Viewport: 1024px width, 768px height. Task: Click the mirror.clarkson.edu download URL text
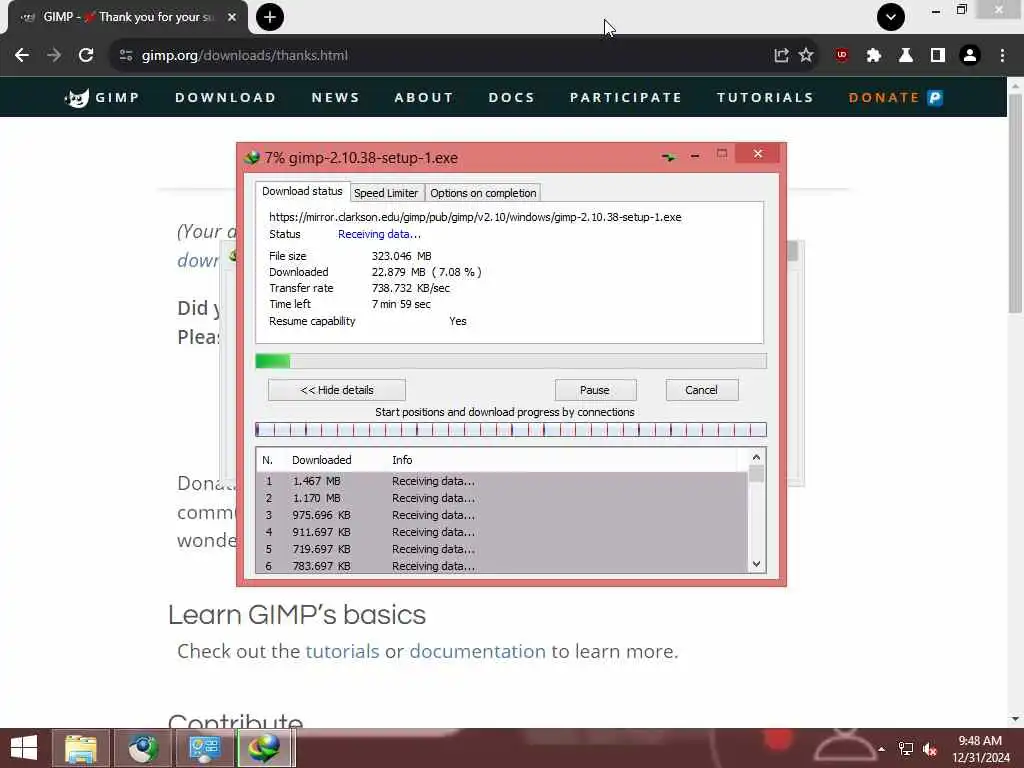tap(475, 217)
